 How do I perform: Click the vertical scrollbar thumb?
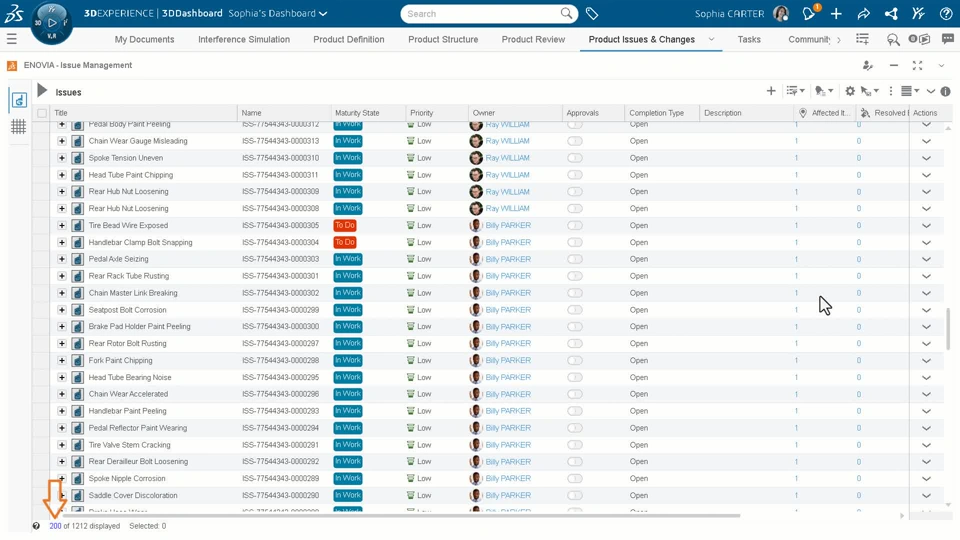pos(948,329)
